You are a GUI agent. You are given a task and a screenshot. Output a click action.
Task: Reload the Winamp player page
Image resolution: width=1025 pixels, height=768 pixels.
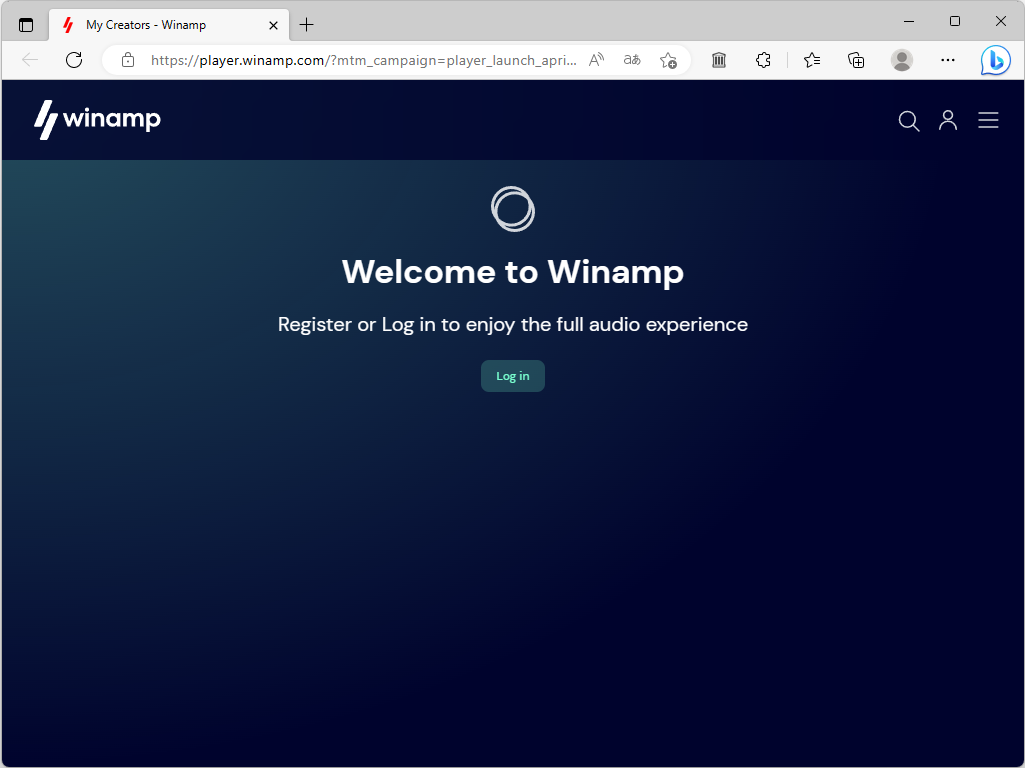[x=74, y=60]
